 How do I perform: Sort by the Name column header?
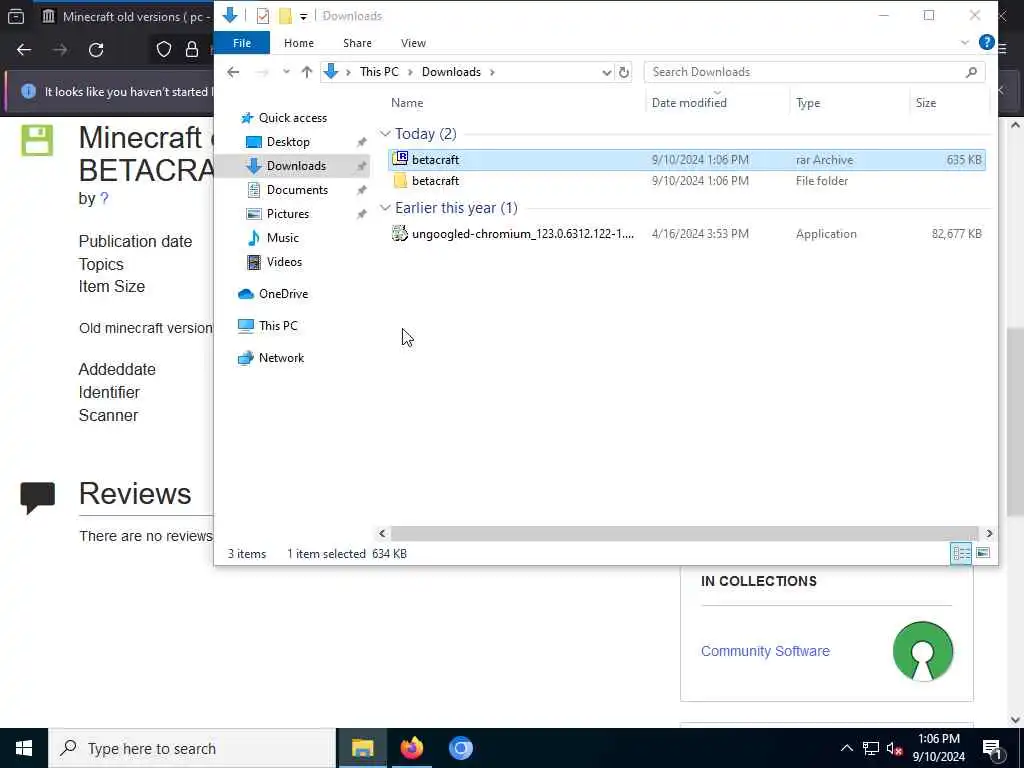coord(407,103)
